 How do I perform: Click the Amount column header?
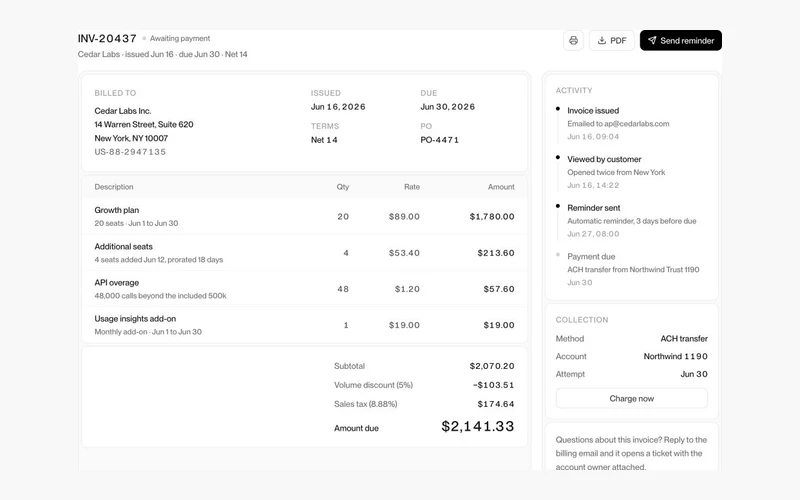[x=501, y=187]
